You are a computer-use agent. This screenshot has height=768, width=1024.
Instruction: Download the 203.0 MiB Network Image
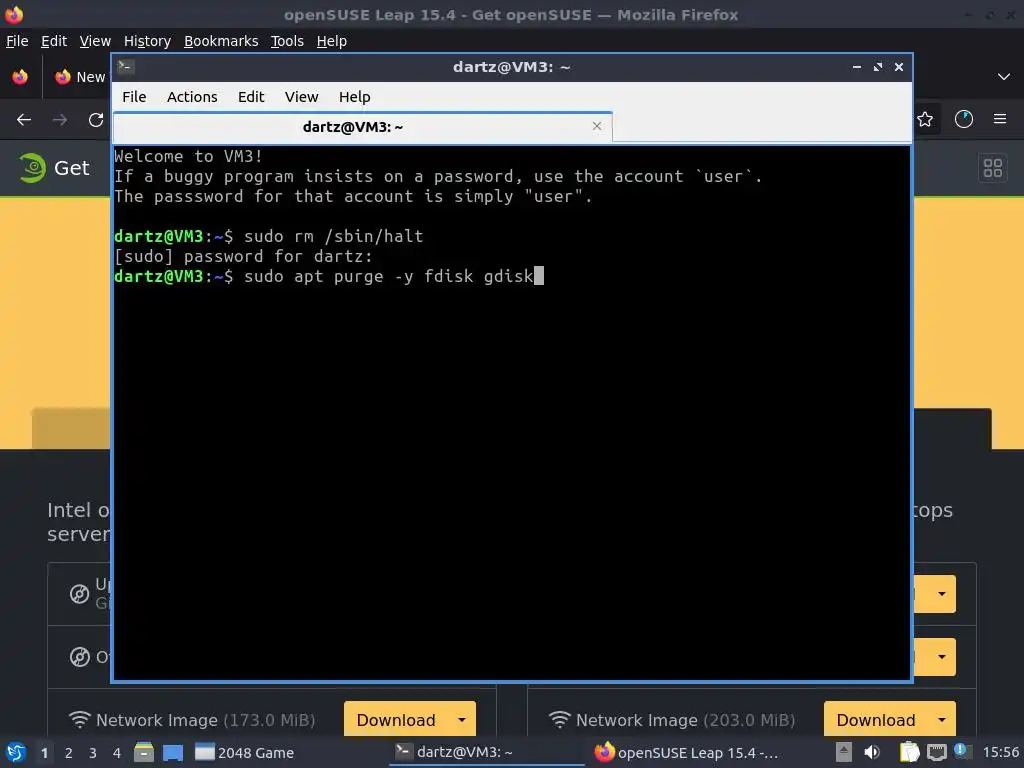[876, 720]
